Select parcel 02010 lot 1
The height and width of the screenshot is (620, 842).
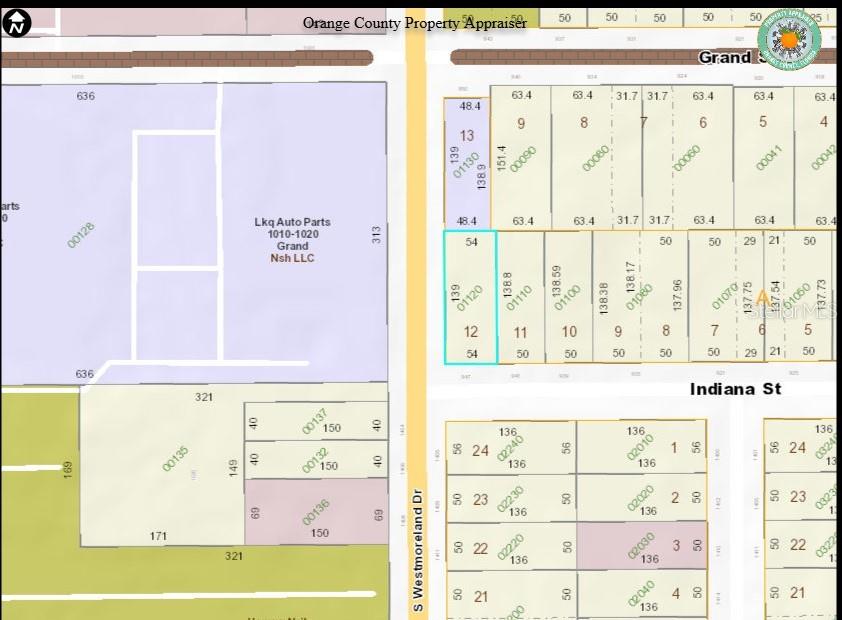click(x=640, y=446)
